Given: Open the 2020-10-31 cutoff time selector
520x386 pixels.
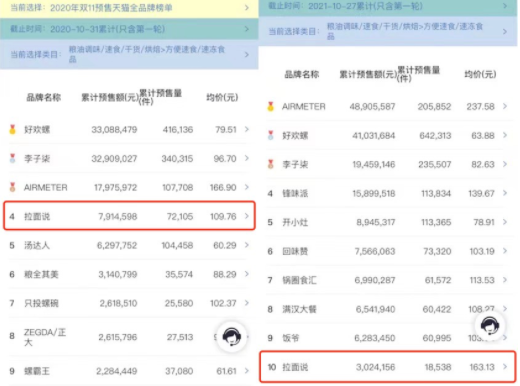Looking at the screenshot, I should tap(129, 29).
